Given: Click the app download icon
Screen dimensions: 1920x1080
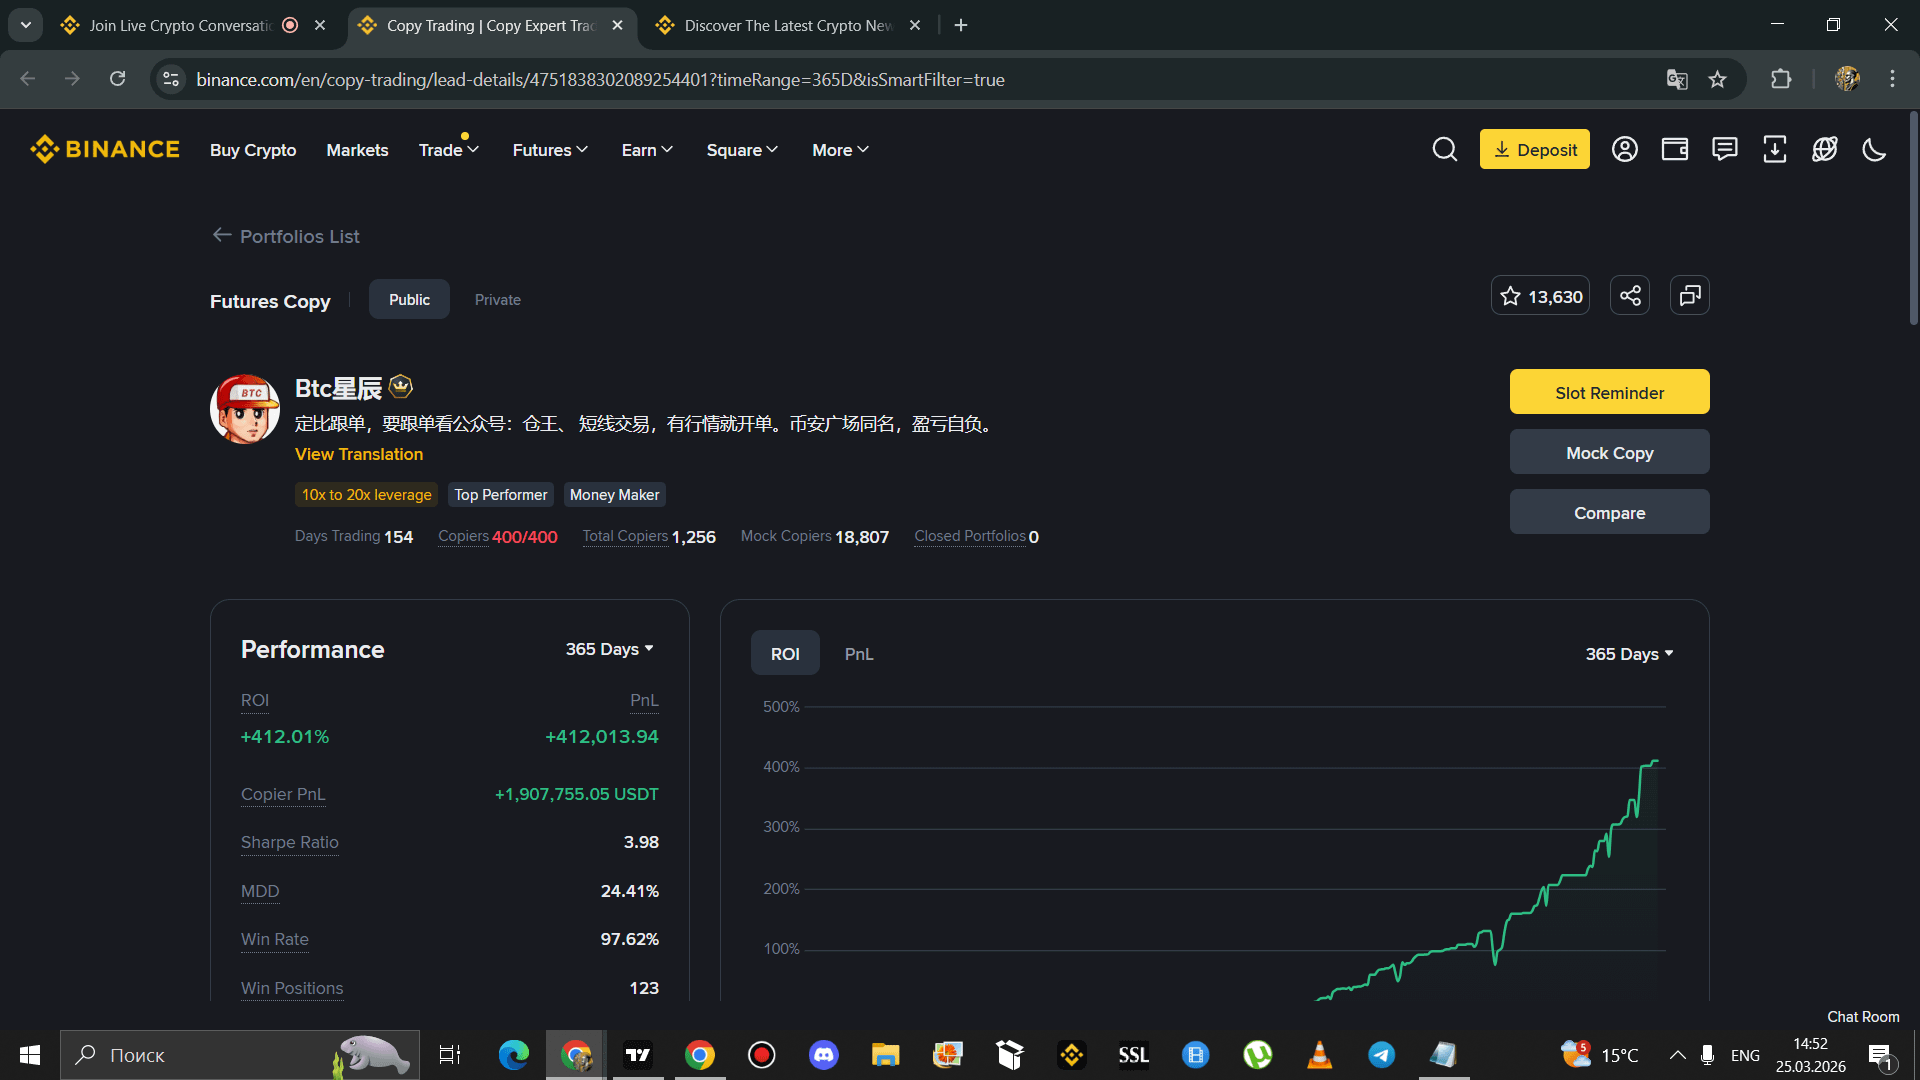Looking at the screenshot, I should [1774, 149].
